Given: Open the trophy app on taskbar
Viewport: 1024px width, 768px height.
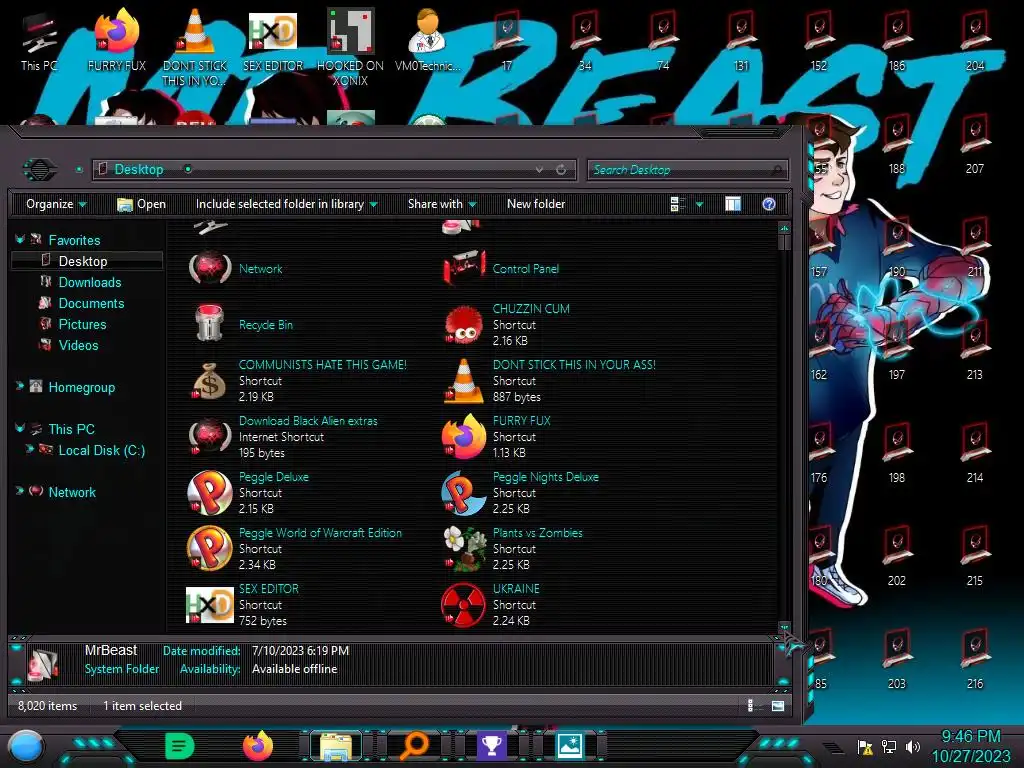Looking at the screenshot, I should [491, 746].
